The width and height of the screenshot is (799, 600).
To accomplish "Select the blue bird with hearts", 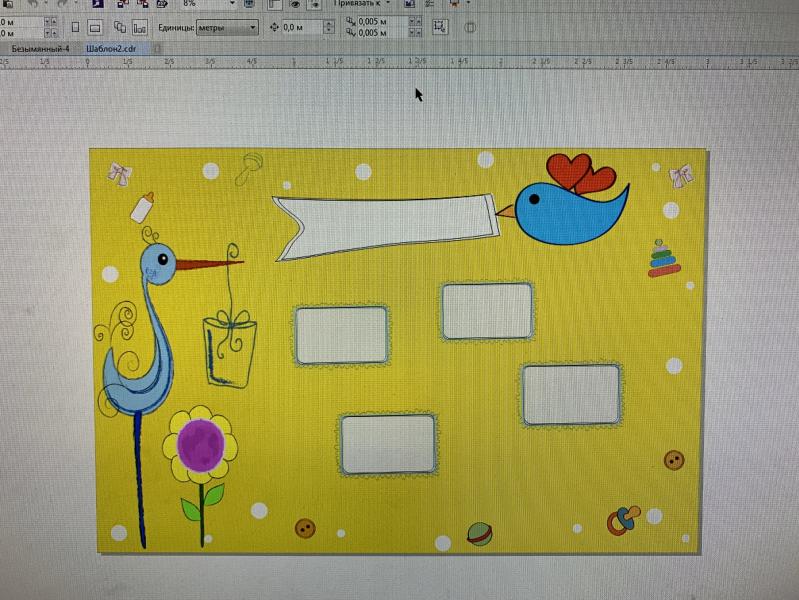I will [572, 205].
